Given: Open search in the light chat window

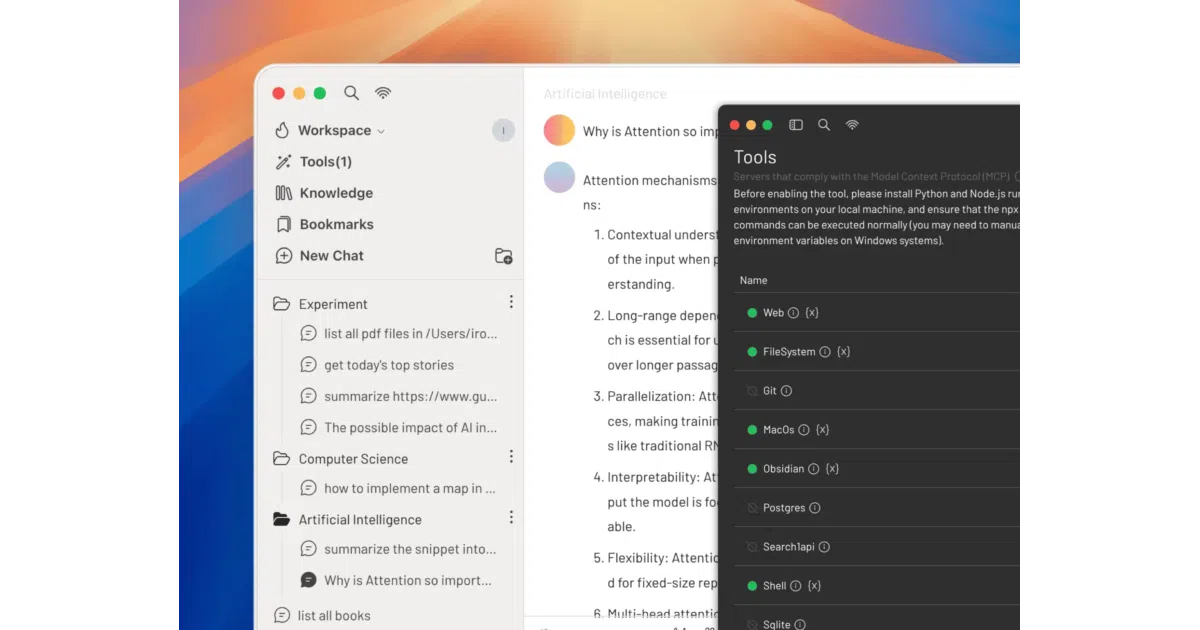Looking at the screenshot, I should (x=351, y=93).
